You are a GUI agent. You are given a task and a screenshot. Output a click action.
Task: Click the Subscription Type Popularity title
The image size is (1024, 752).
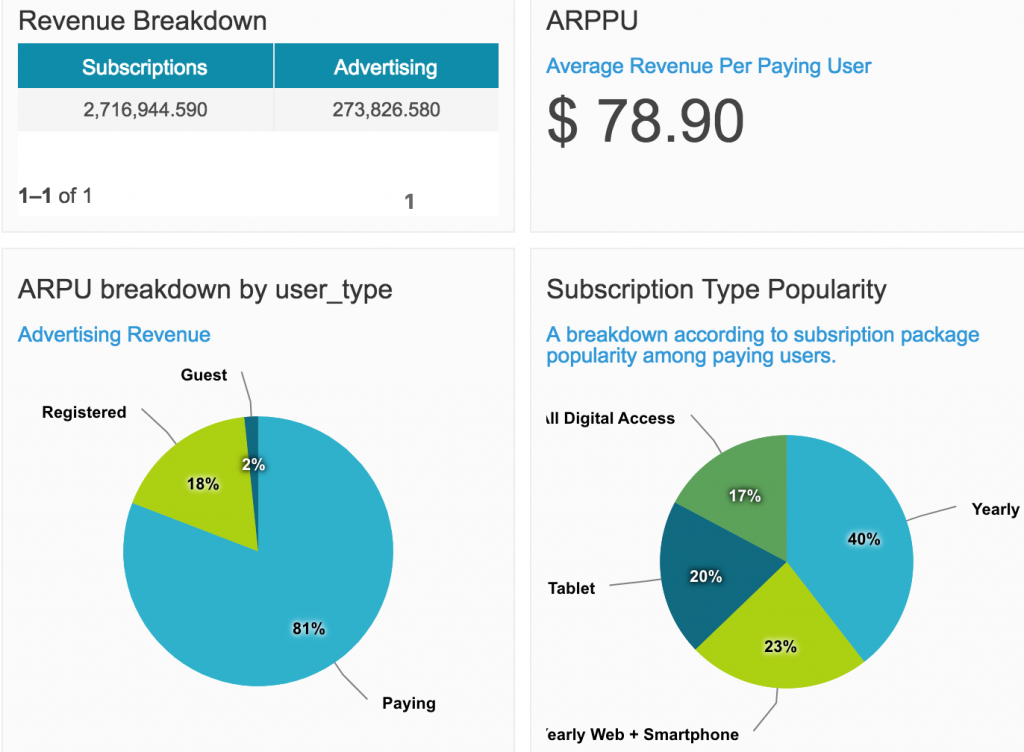click(x=716, y=289)
